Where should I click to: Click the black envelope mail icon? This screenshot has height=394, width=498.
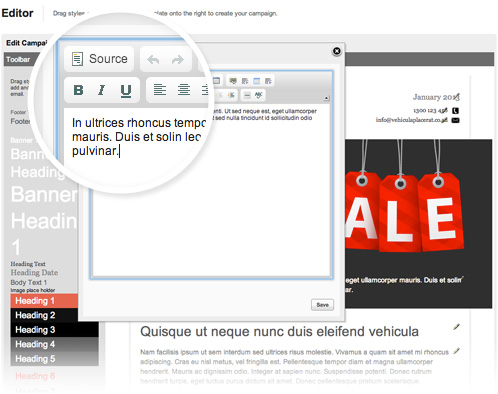tap(455, 120)
